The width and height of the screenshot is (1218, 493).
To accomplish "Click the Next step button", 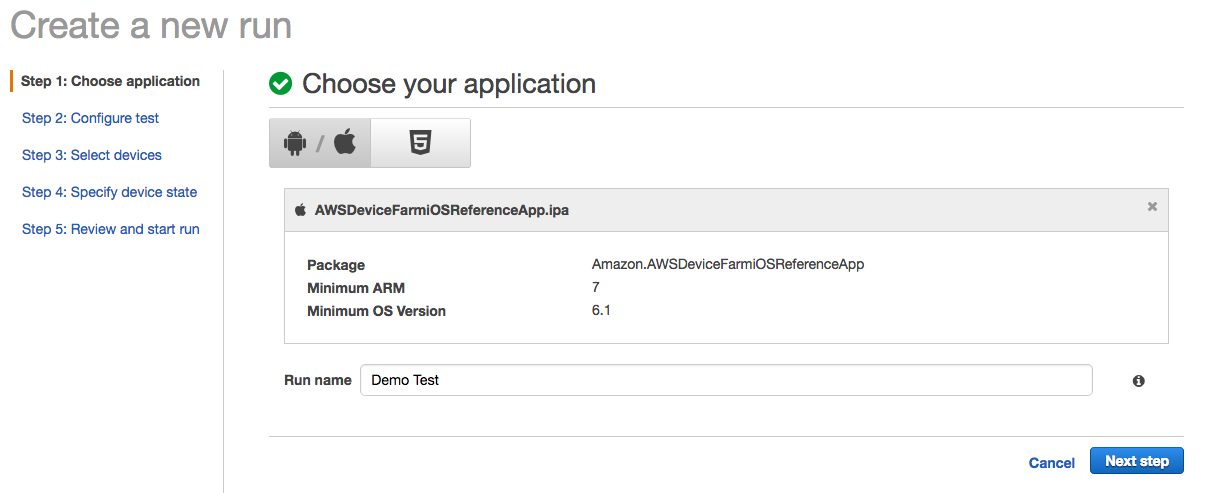I will (1137, 461).
